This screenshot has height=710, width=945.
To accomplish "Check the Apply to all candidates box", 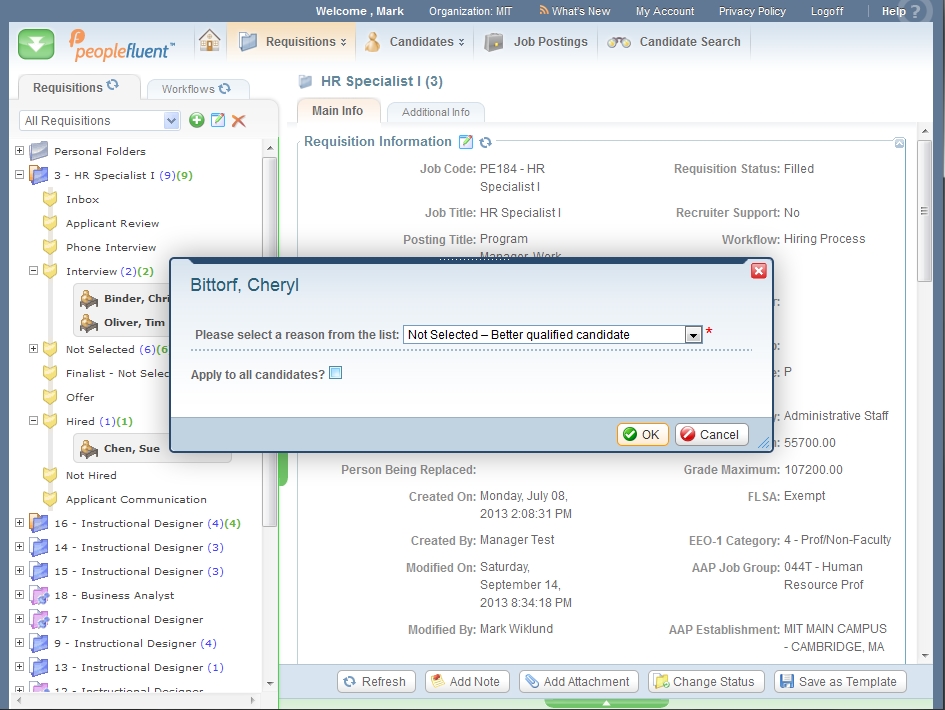I will tap(336, 373).
